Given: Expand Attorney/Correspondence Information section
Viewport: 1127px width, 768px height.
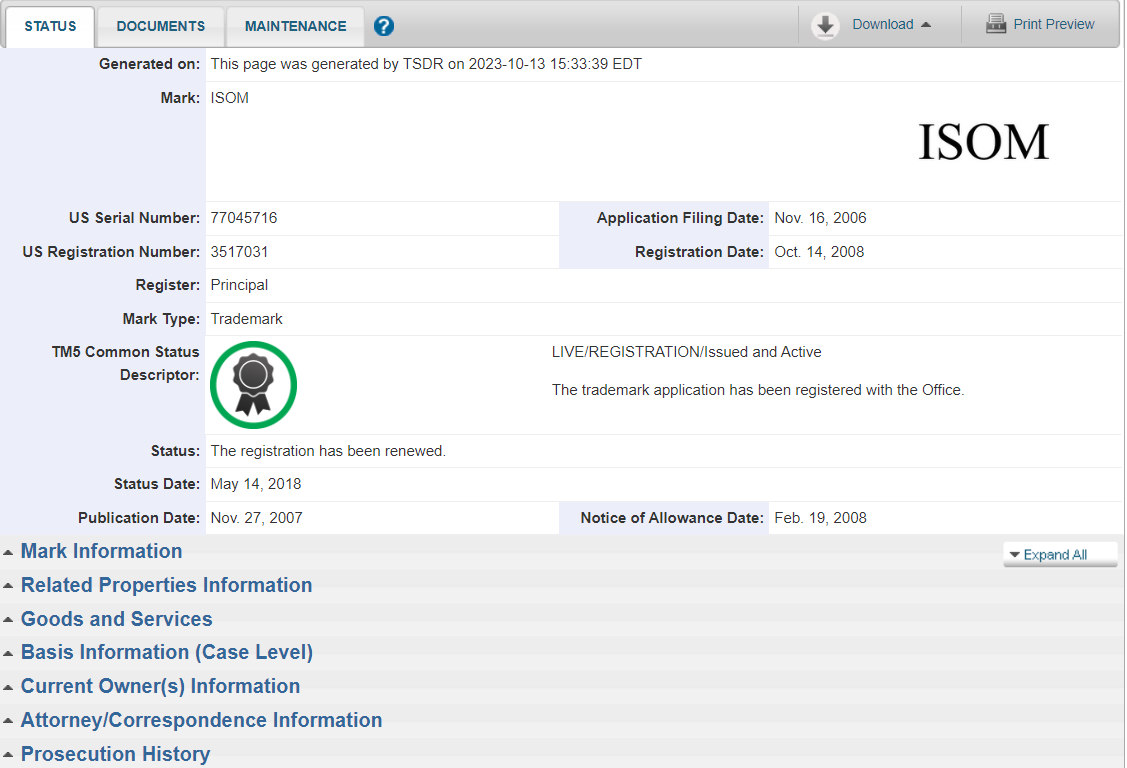Looking at the screenshot, I should pyautogui.click(x=201, y=720).
